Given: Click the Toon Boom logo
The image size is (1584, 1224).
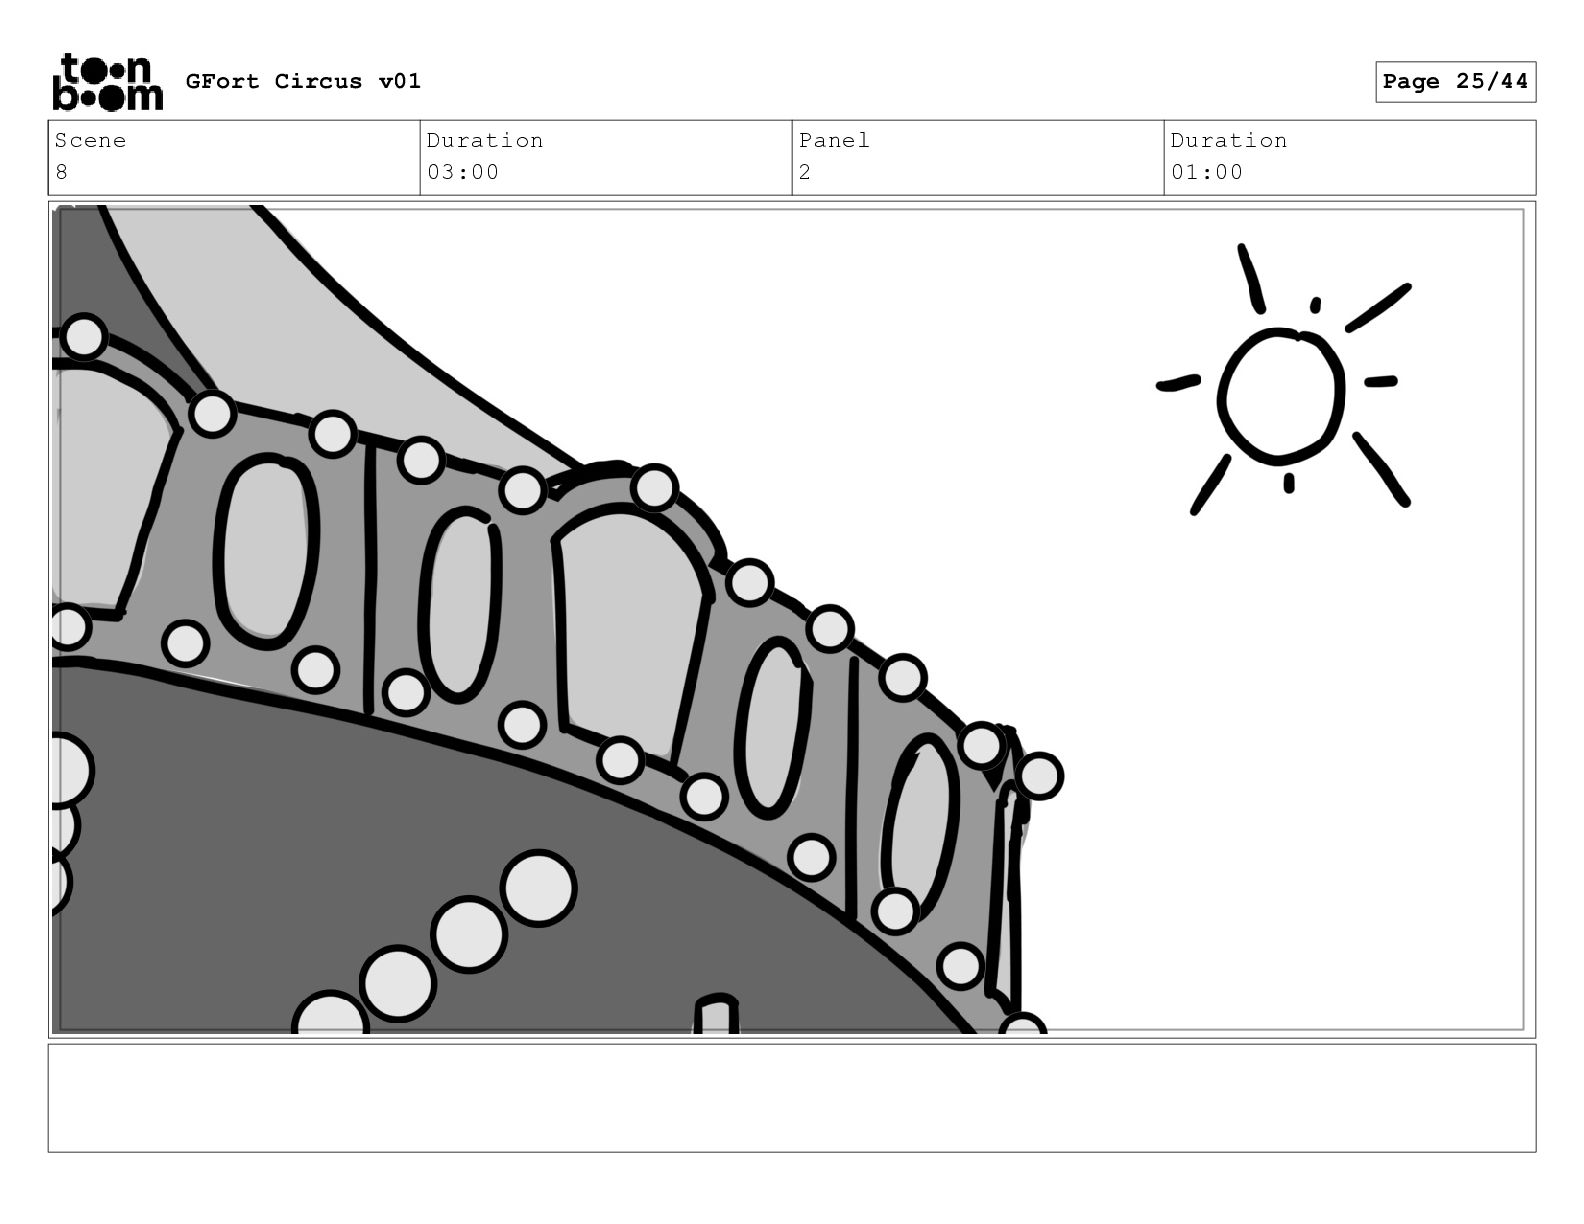Looking at the screenshot, I should click(x=107, y=81).
